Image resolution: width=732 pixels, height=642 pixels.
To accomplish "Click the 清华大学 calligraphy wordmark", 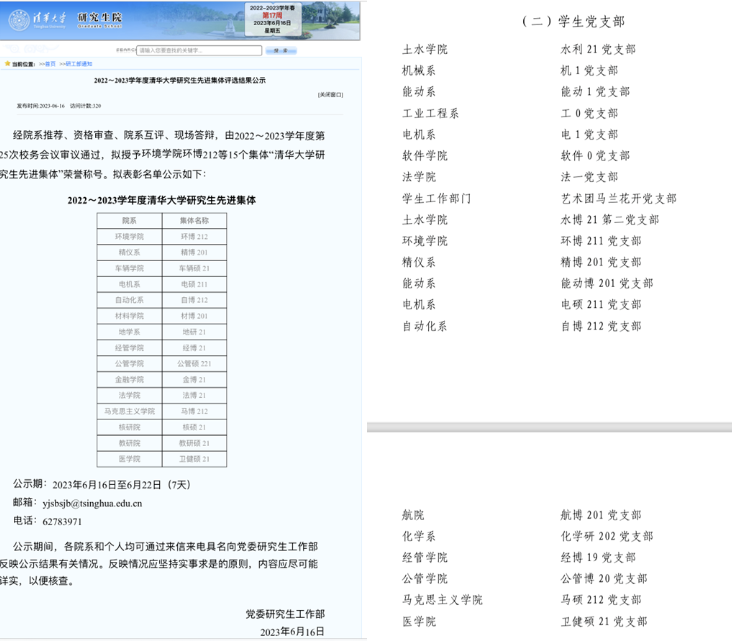I will pyautogui.click(x=52, y=19).
